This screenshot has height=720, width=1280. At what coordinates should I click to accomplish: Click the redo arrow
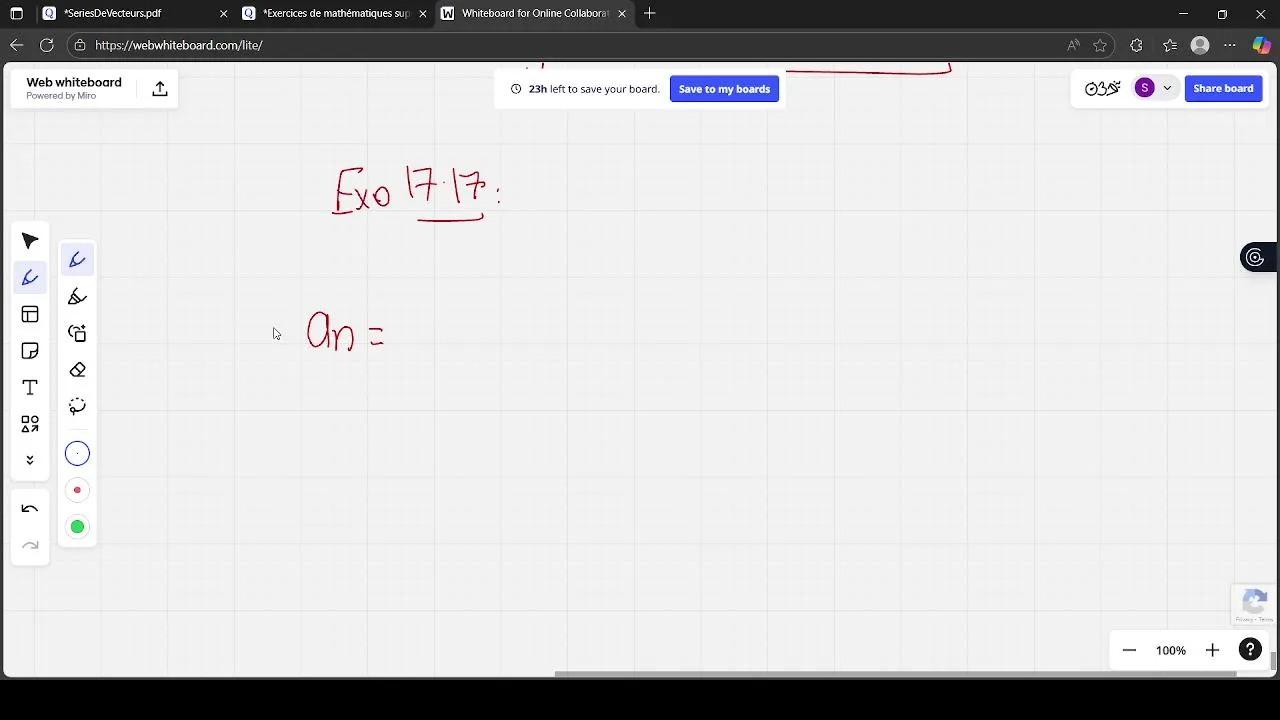point(30,546)
